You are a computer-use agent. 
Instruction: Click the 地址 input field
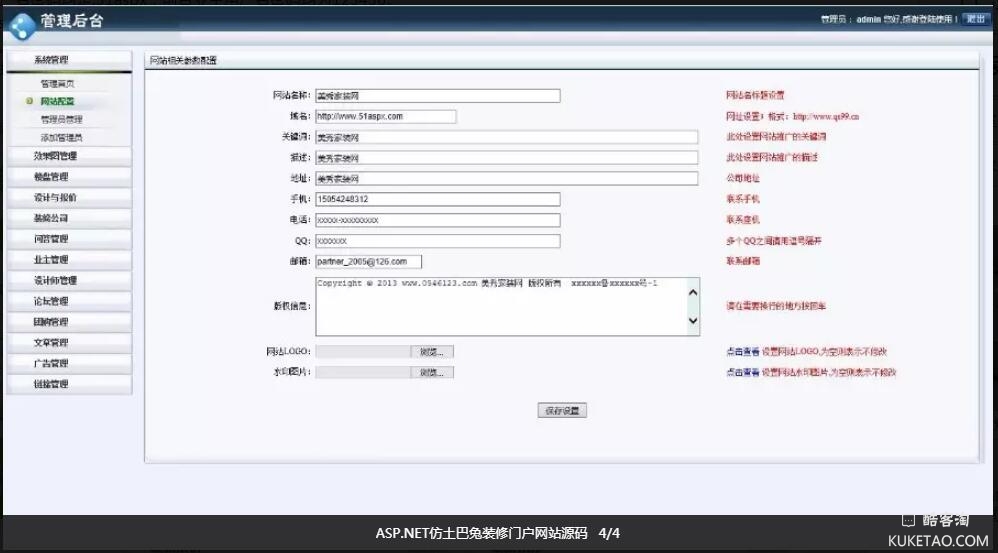pyautogui.click(x=507, y=179)
